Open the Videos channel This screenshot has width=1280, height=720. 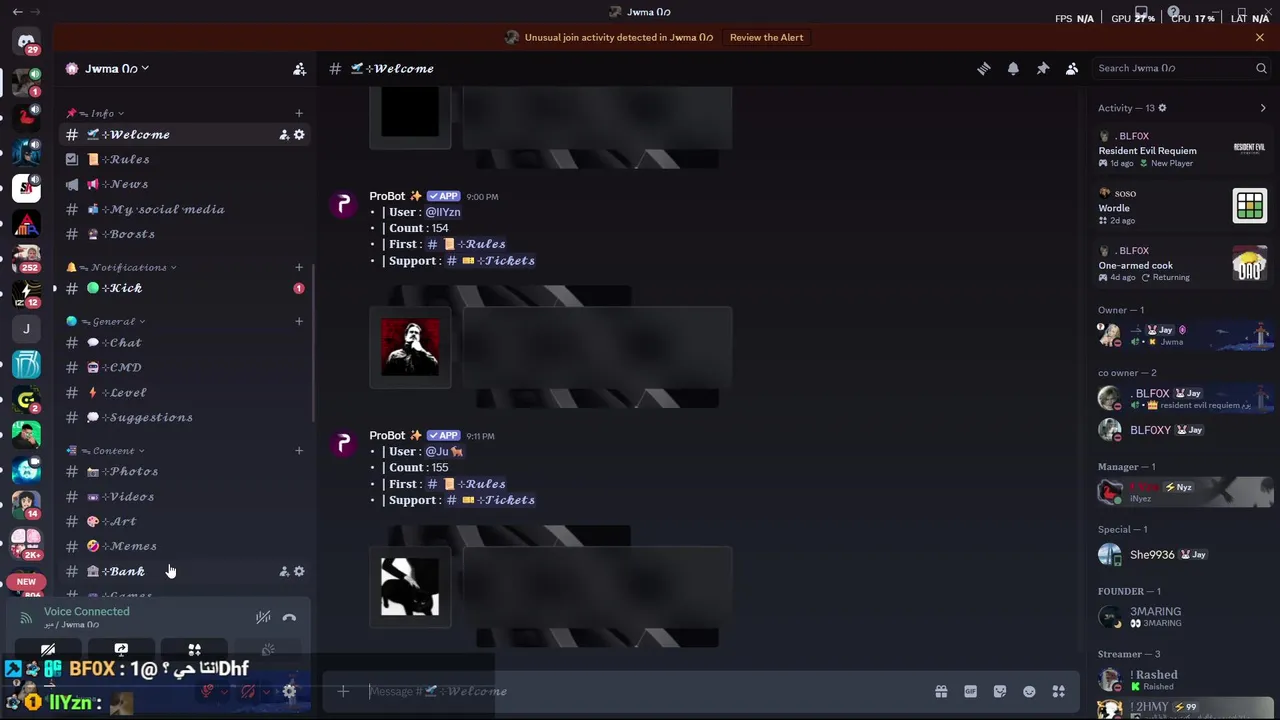coord(186,496)
